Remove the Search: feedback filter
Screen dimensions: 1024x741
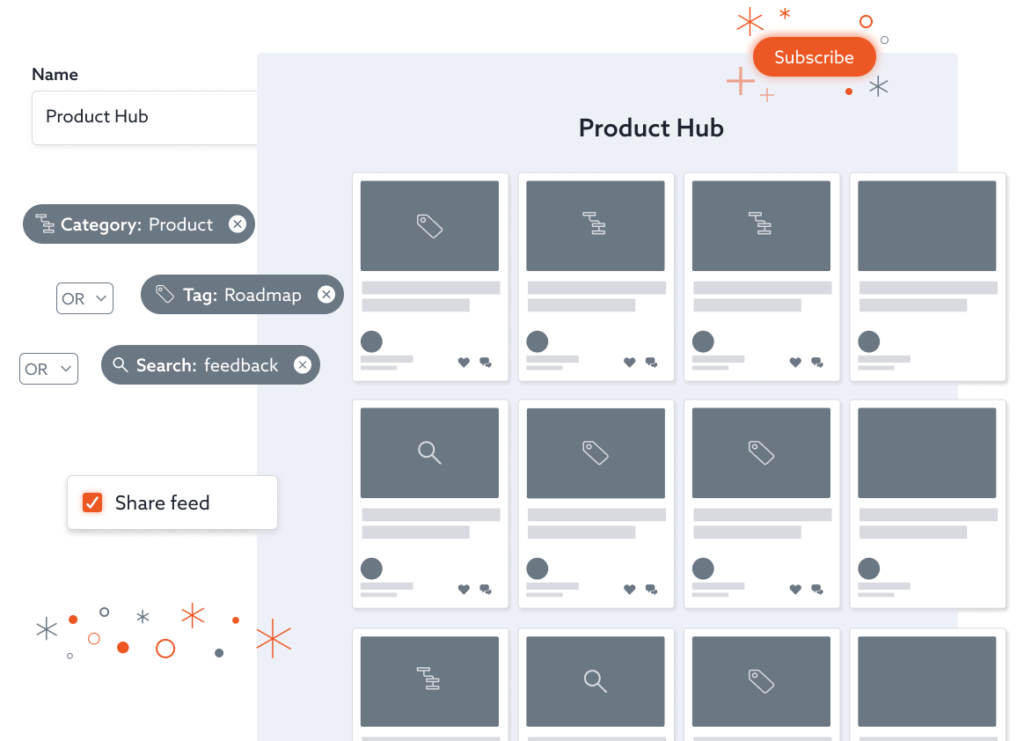coord(302,365)
